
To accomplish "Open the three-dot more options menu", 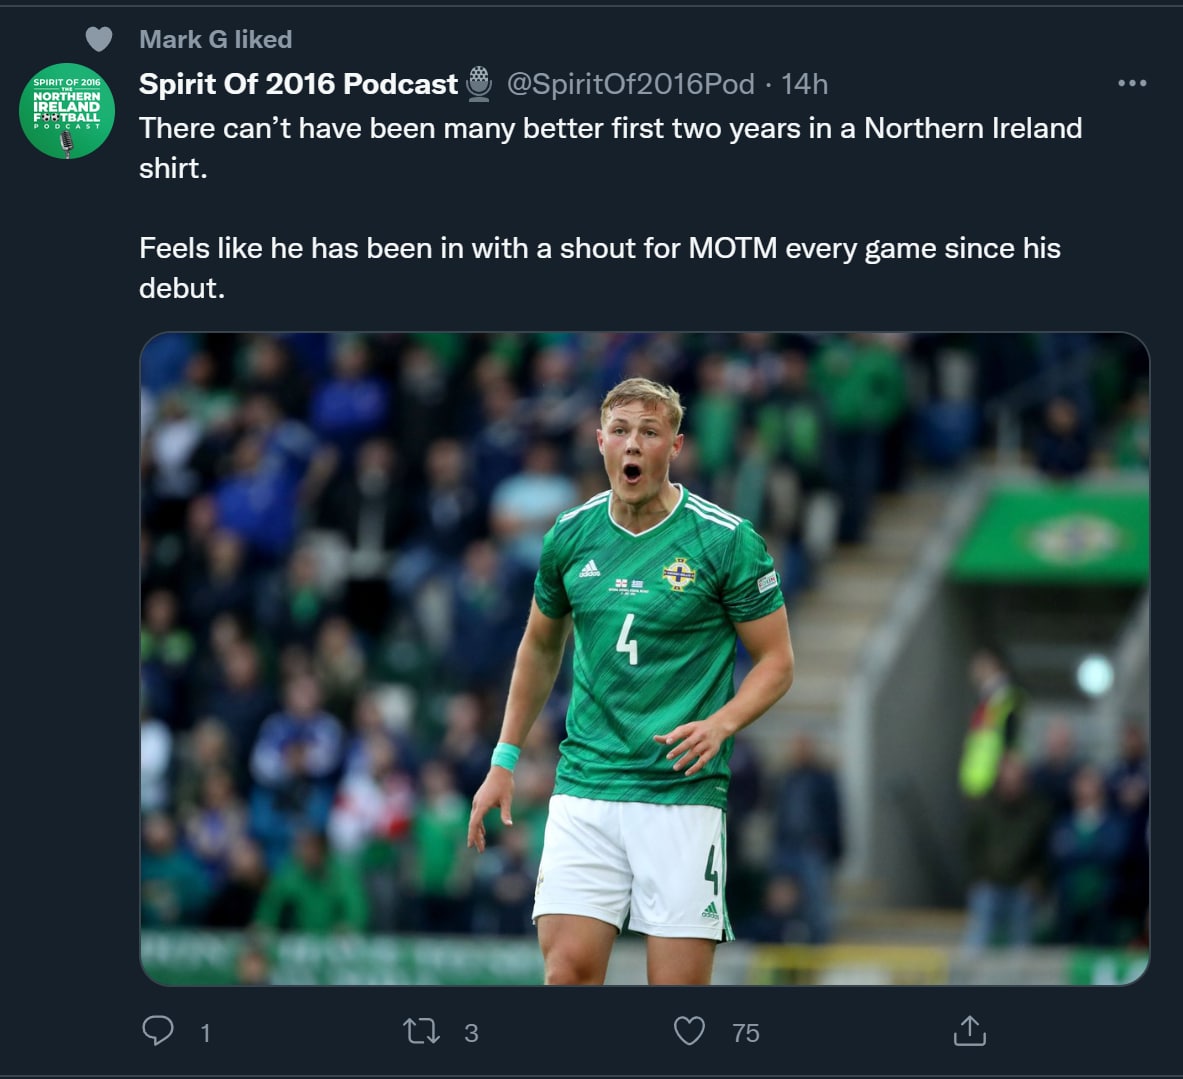I will click(1132, 83).
